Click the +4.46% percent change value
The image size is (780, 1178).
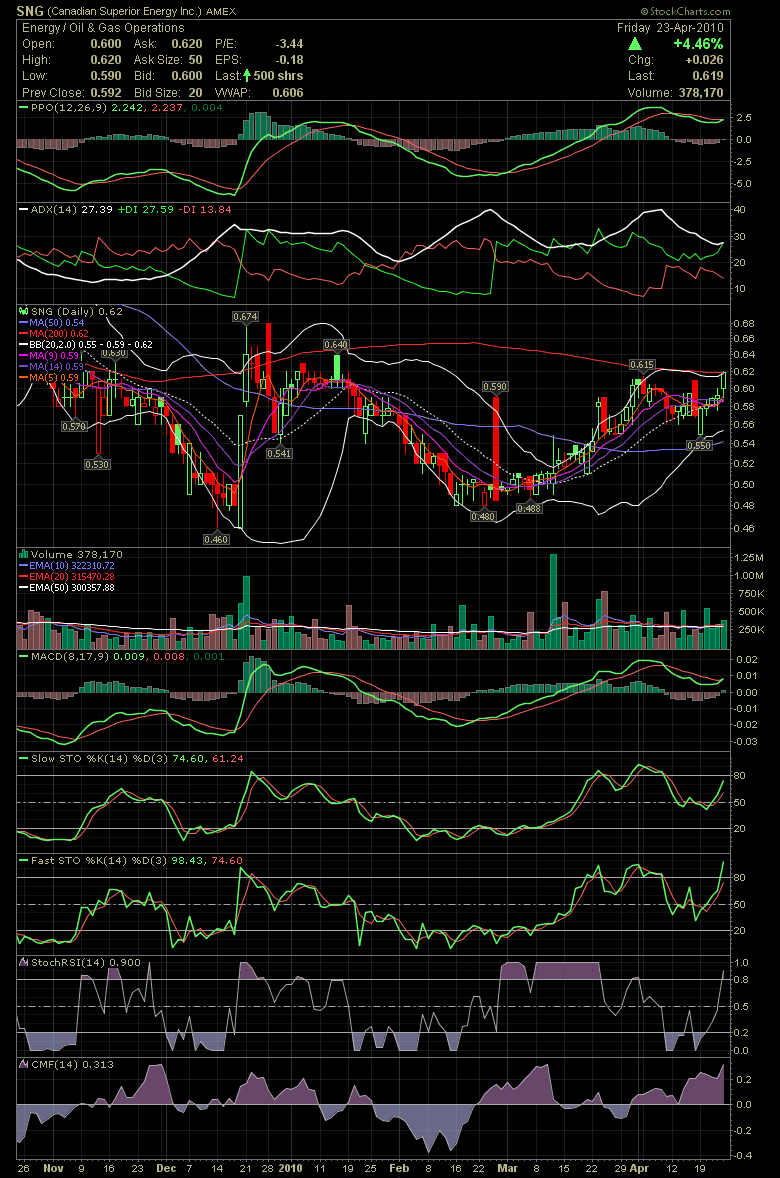pos(698,44)
